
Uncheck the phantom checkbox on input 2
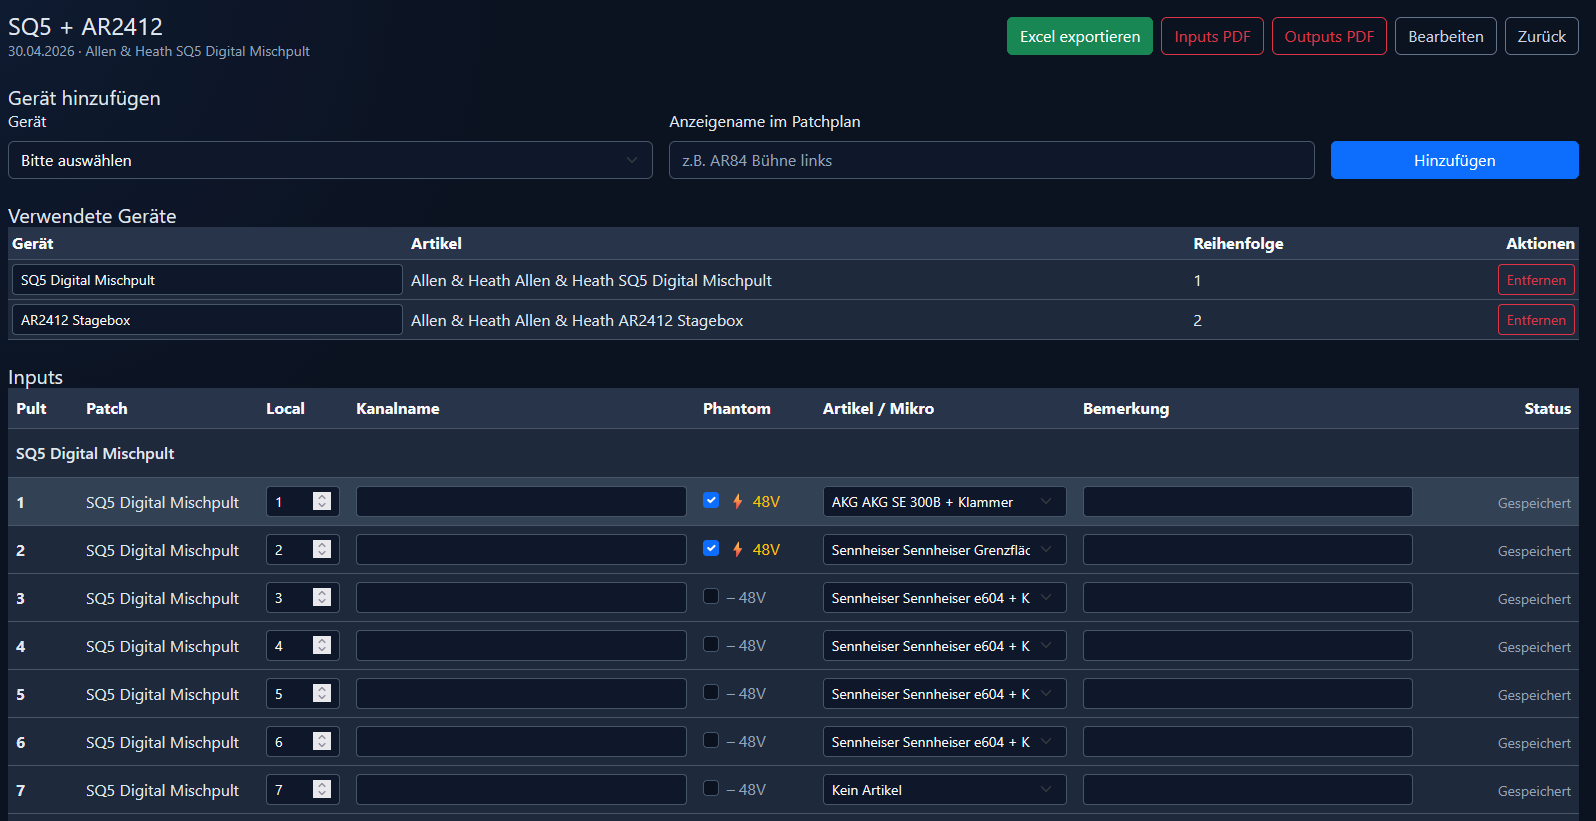click(x=711, y=548)
